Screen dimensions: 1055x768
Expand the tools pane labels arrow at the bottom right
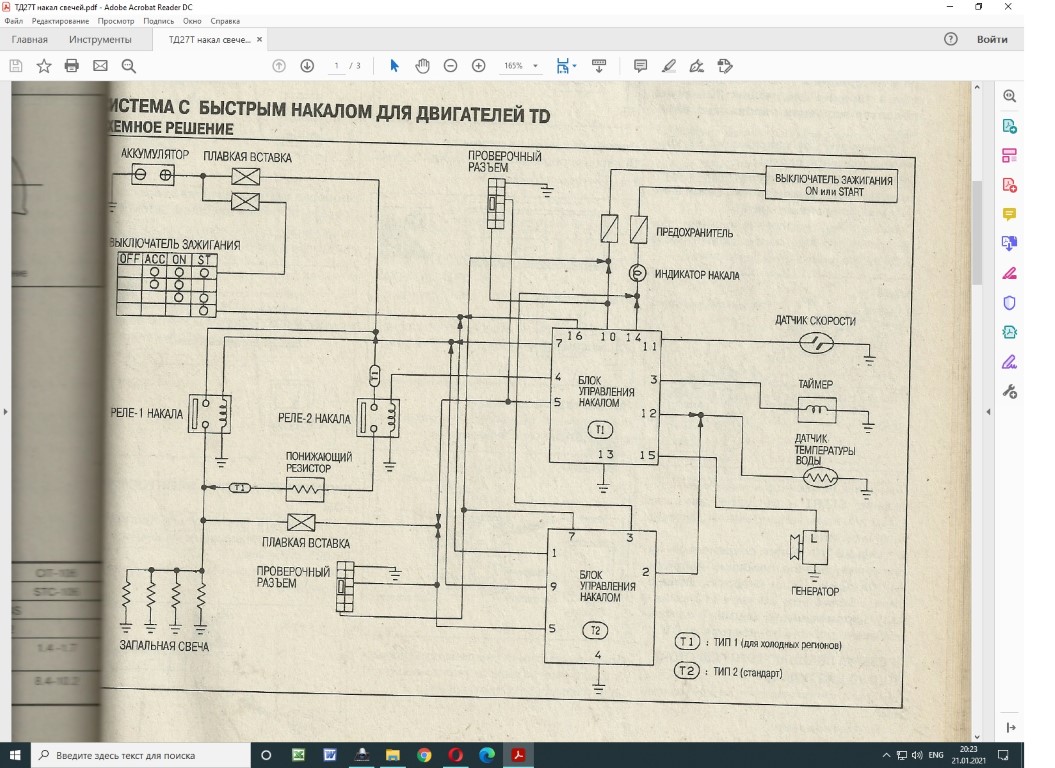point(1011,728)
